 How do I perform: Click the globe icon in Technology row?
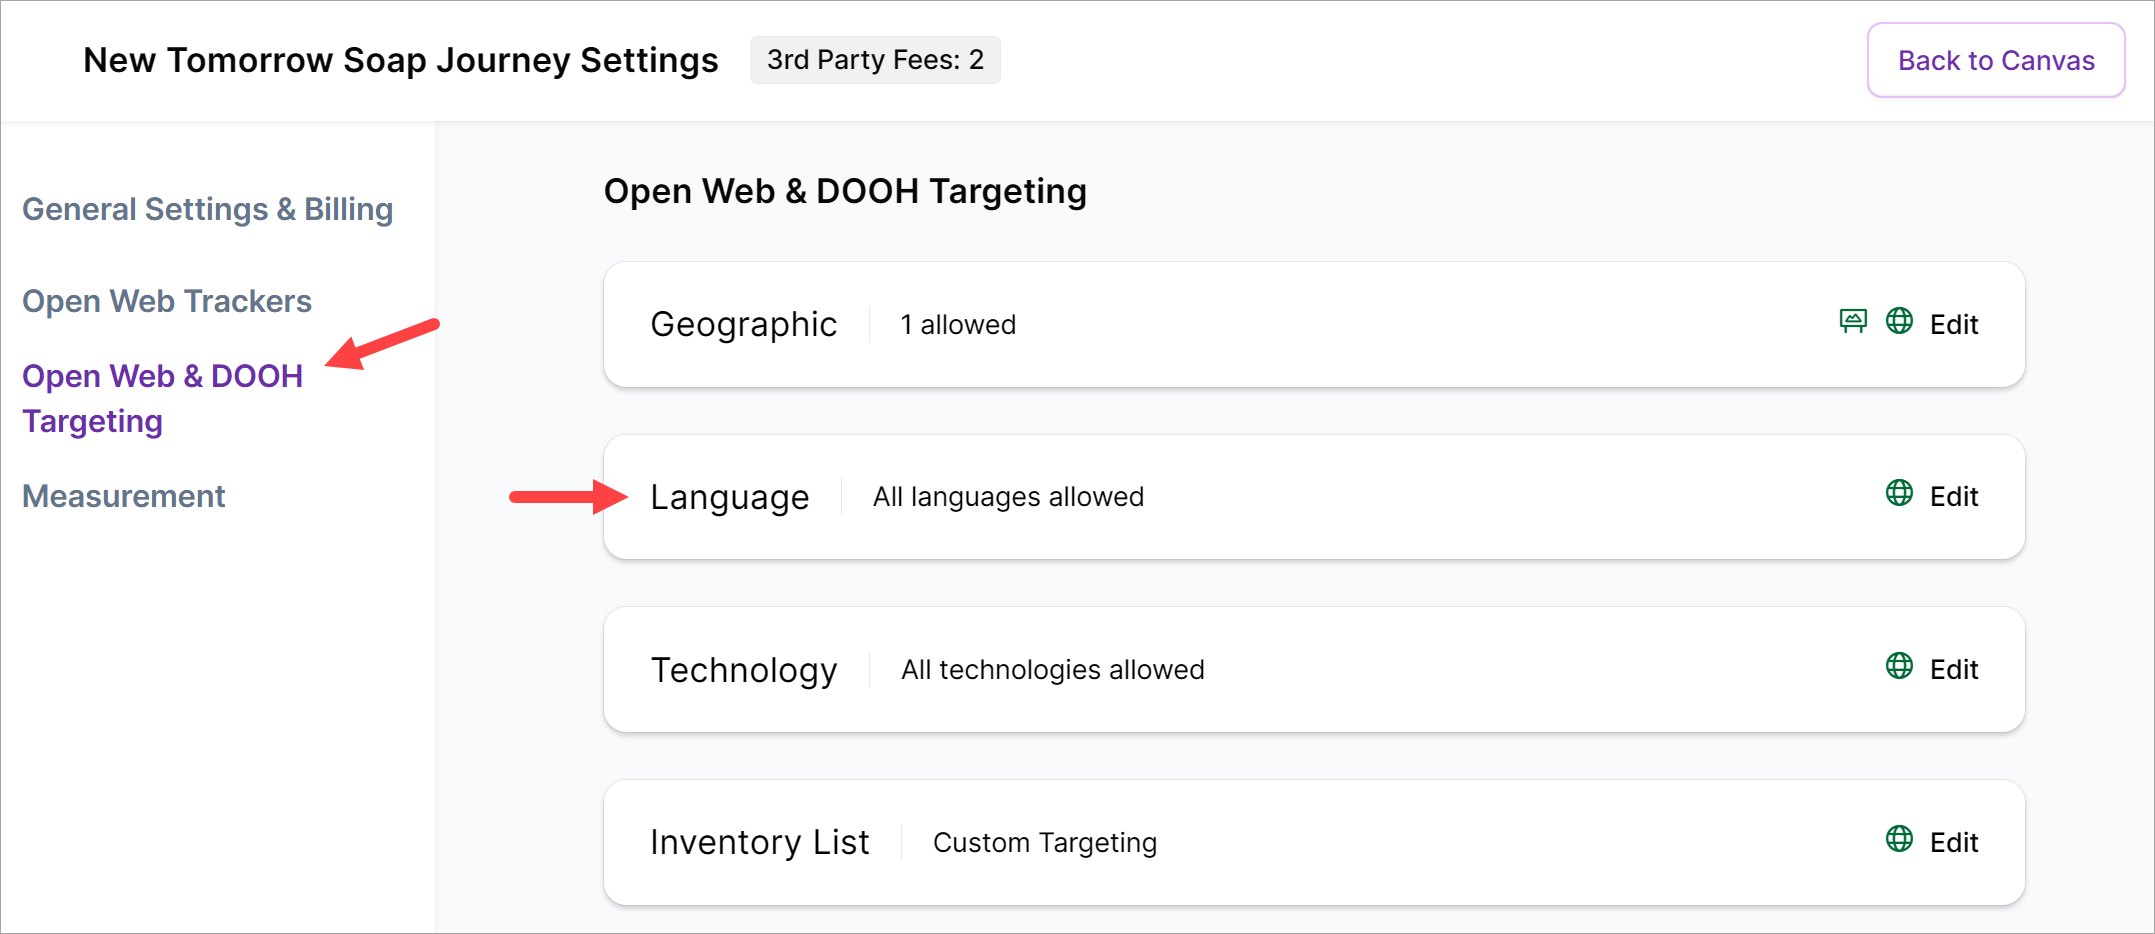tap(1899, 666)
